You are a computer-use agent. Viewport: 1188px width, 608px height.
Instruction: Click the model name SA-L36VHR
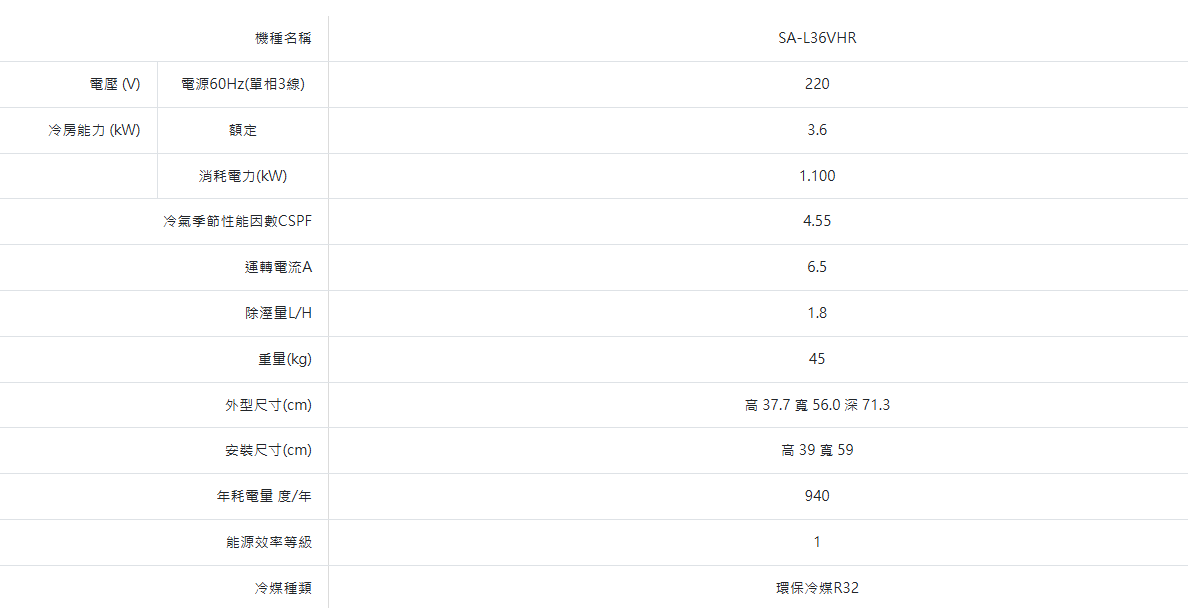tap(817, 39)
